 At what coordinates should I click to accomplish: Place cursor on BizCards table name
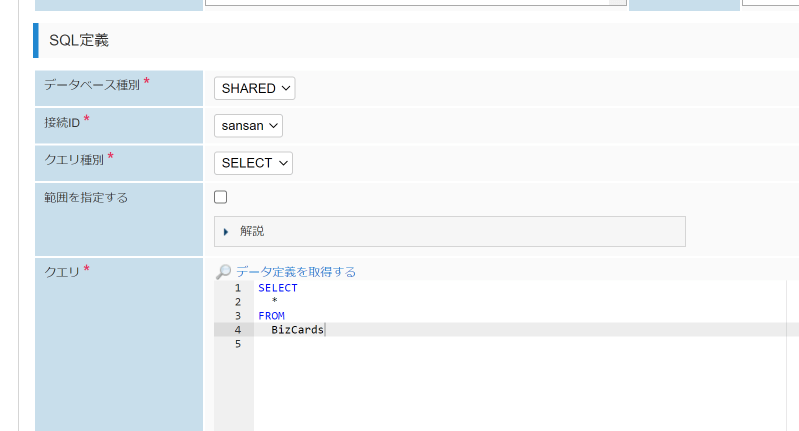pyautogui.click(x=297, y=330)
